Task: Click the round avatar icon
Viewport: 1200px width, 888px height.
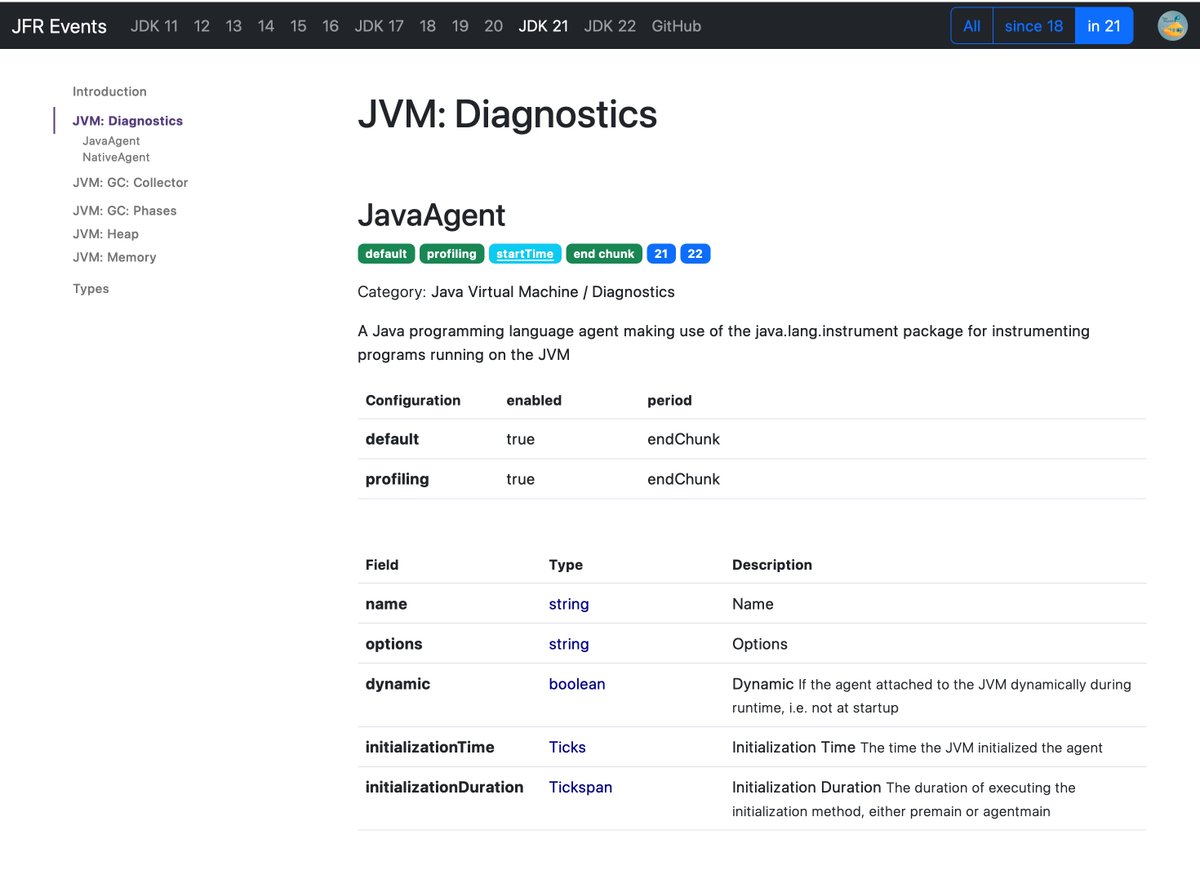Action: pos(1172,26)
